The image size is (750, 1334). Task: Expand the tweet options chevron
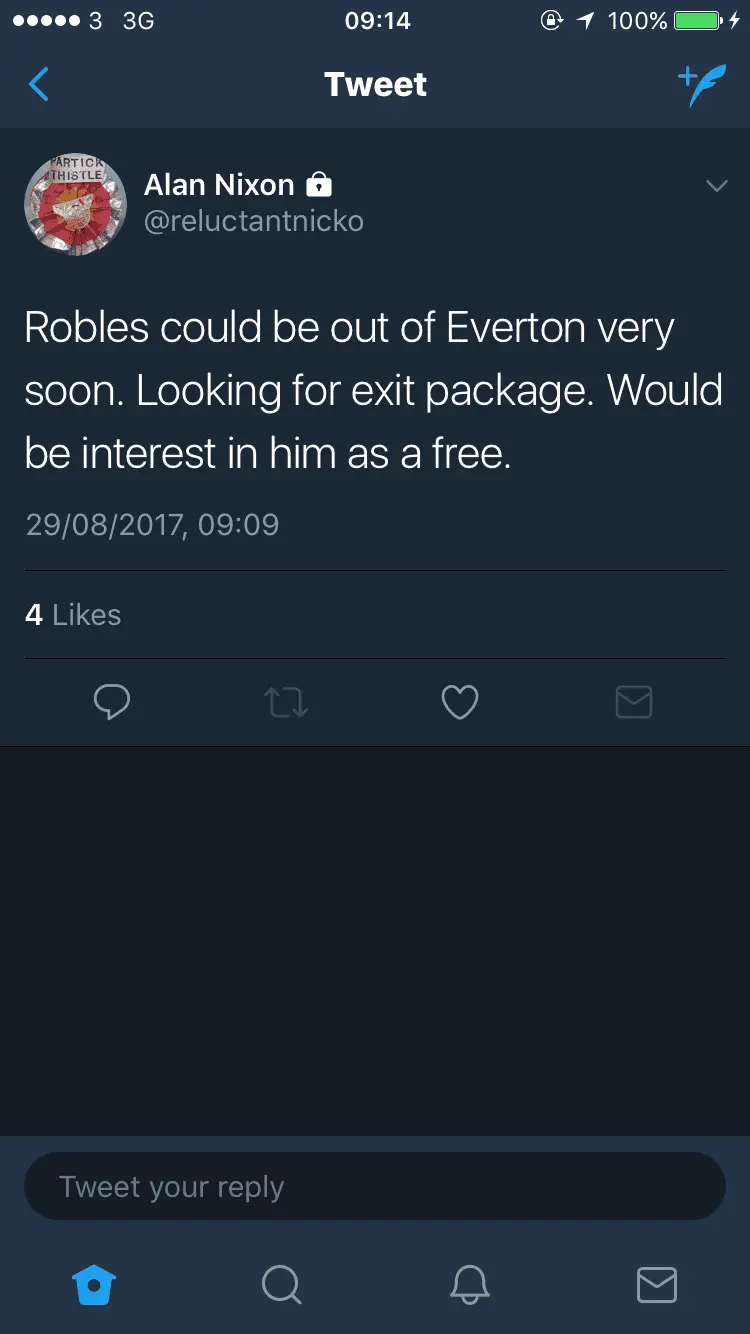click(x=716, y=186)
